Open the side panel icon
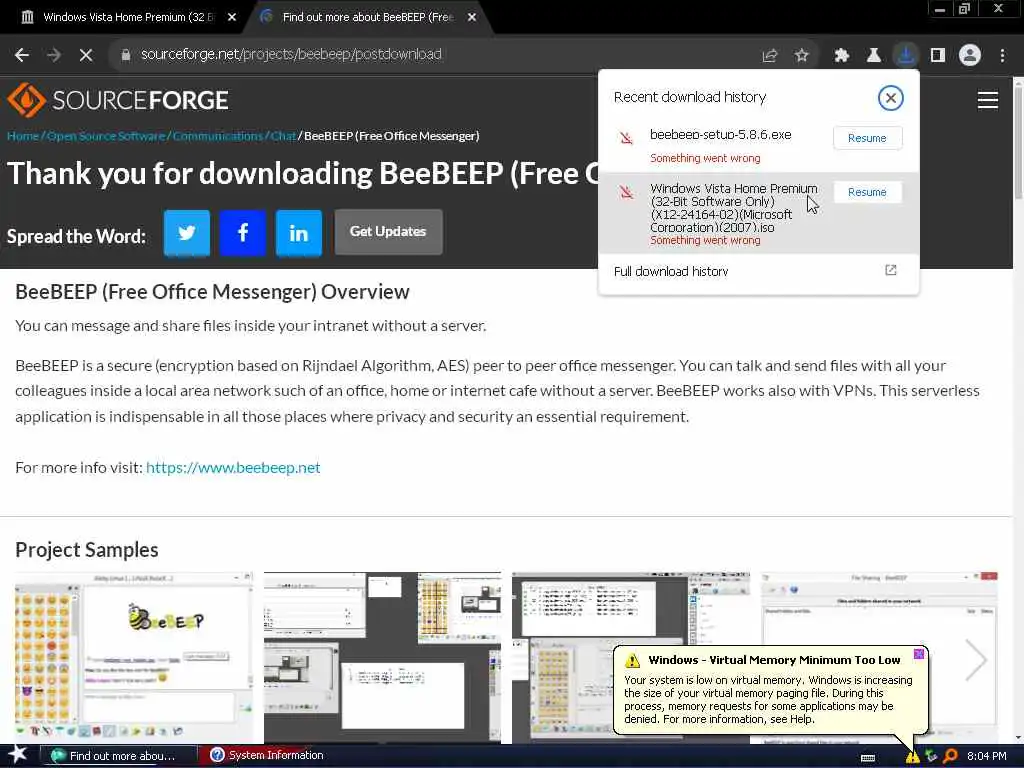The width and height of the screenshot is (1024, 768). point(938,56)
